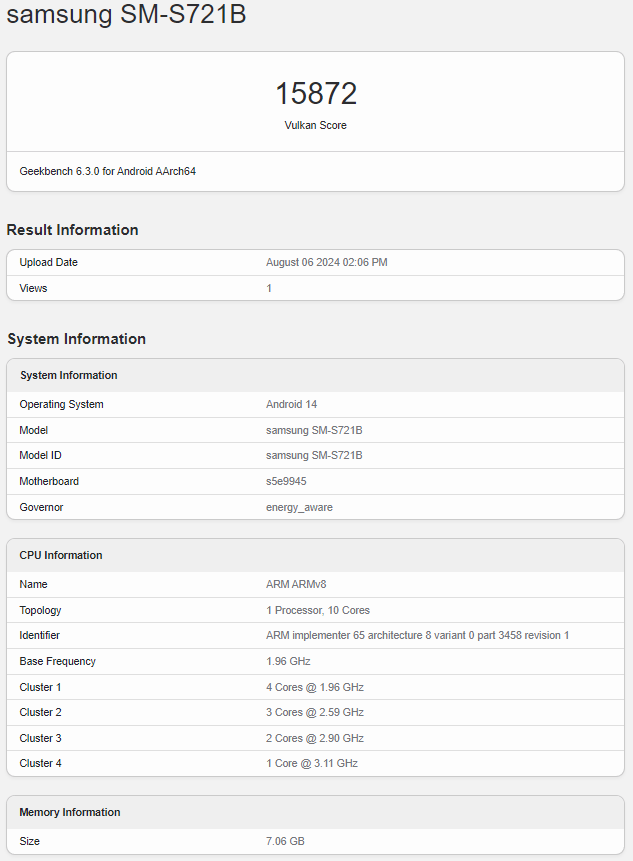Click the ARM ARMv8 name value

click(297, 585)
